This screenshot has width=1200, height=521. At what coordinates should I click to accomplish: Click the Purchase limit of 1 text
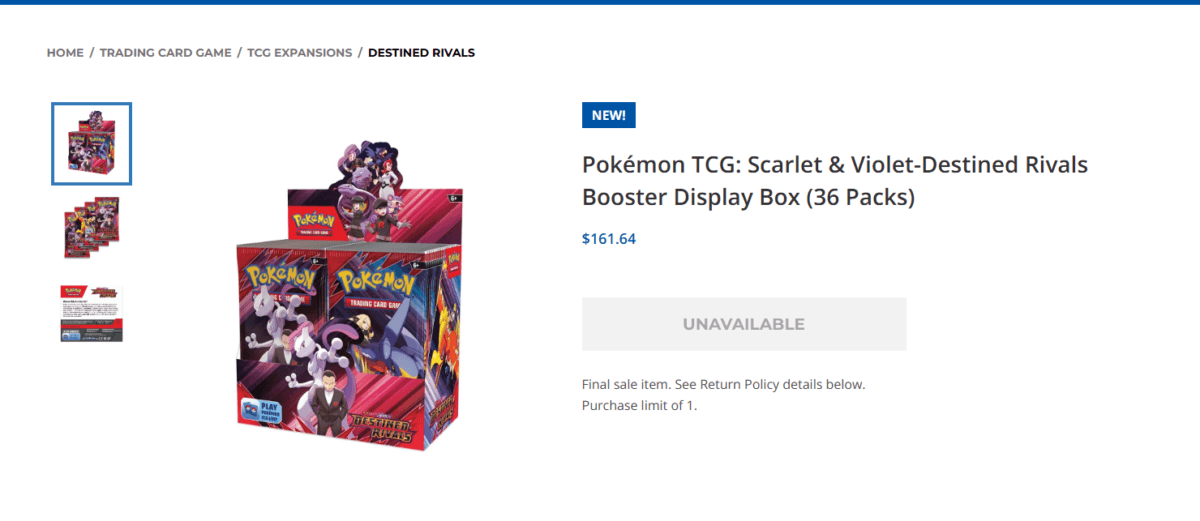[639, 405]
